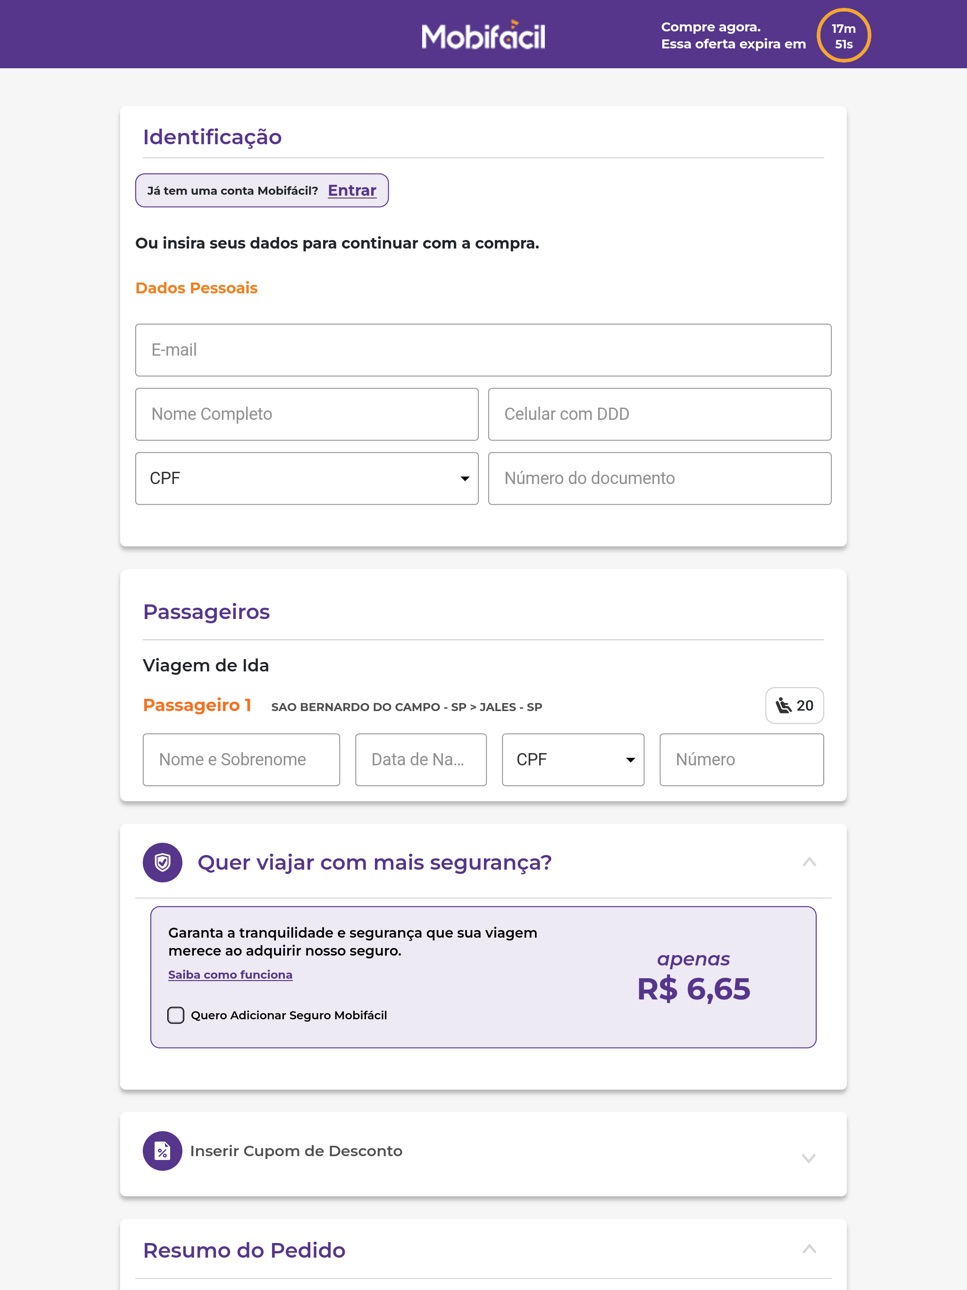The width and height of the screenshot is (967, 1290).
Task: Select the Celular com DDD field
Action: tap(660, 414)
